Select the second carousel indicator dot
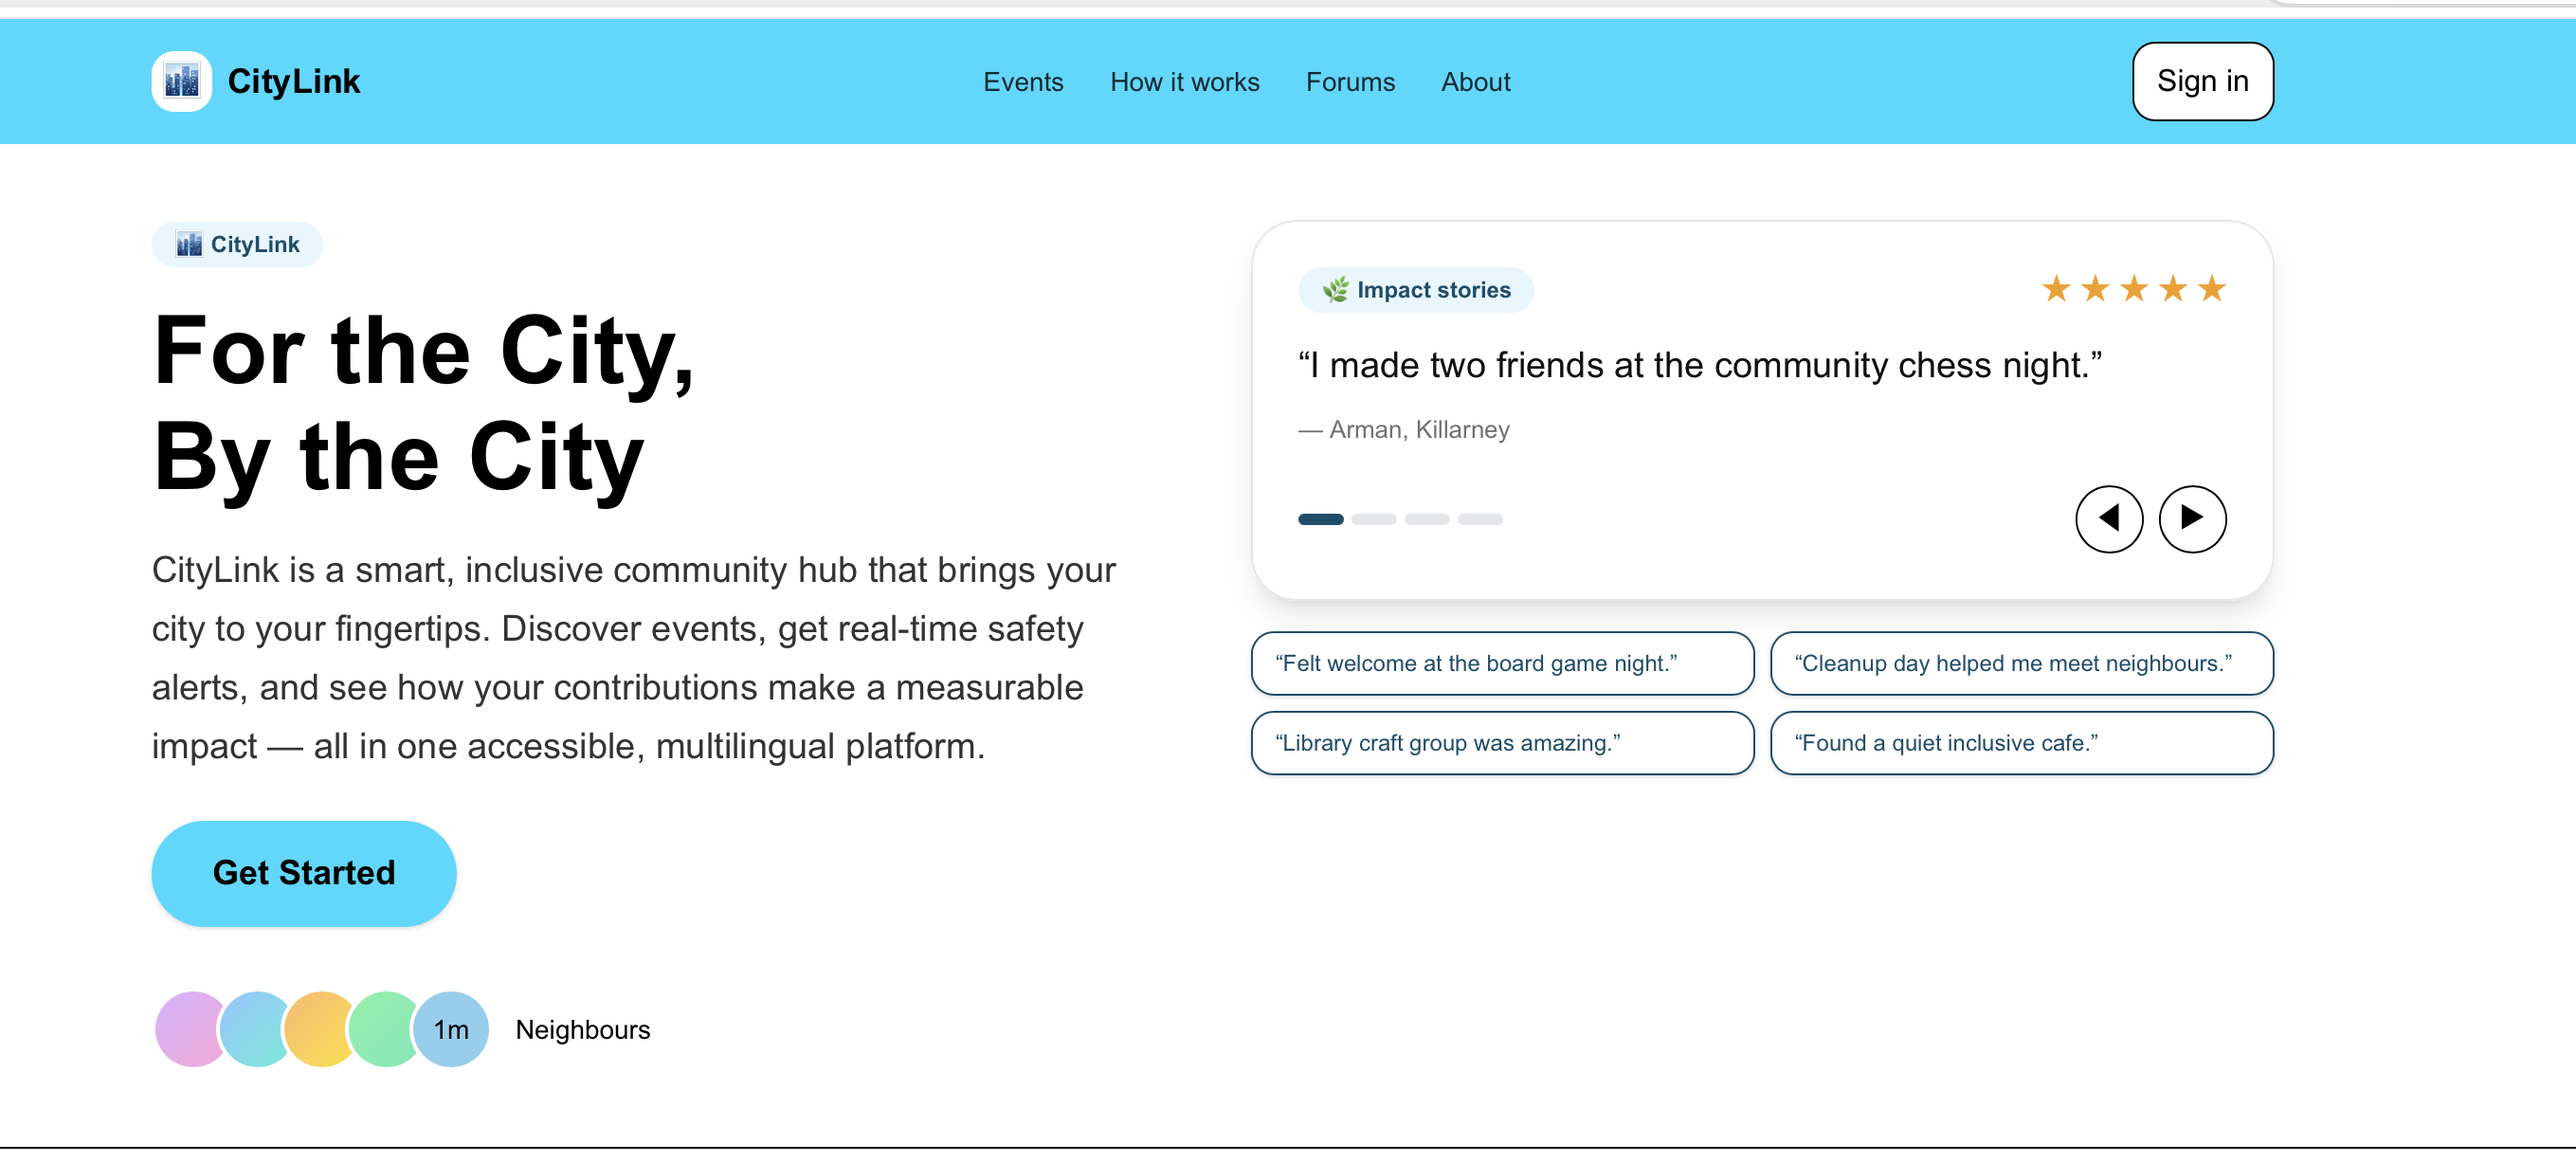Screen dimensions: 2576x1162 1373,519
